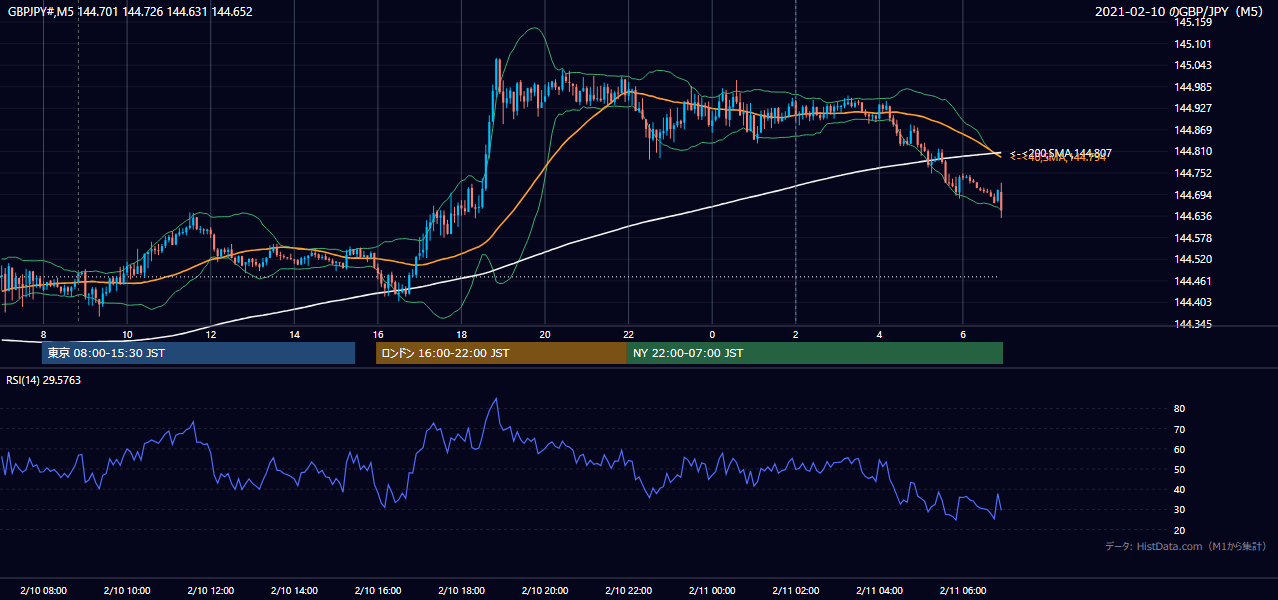The height and width of the screenshot is (600, 1278).
Task: Click hour tick 14 on price chart axis
Action: (294, 334)
